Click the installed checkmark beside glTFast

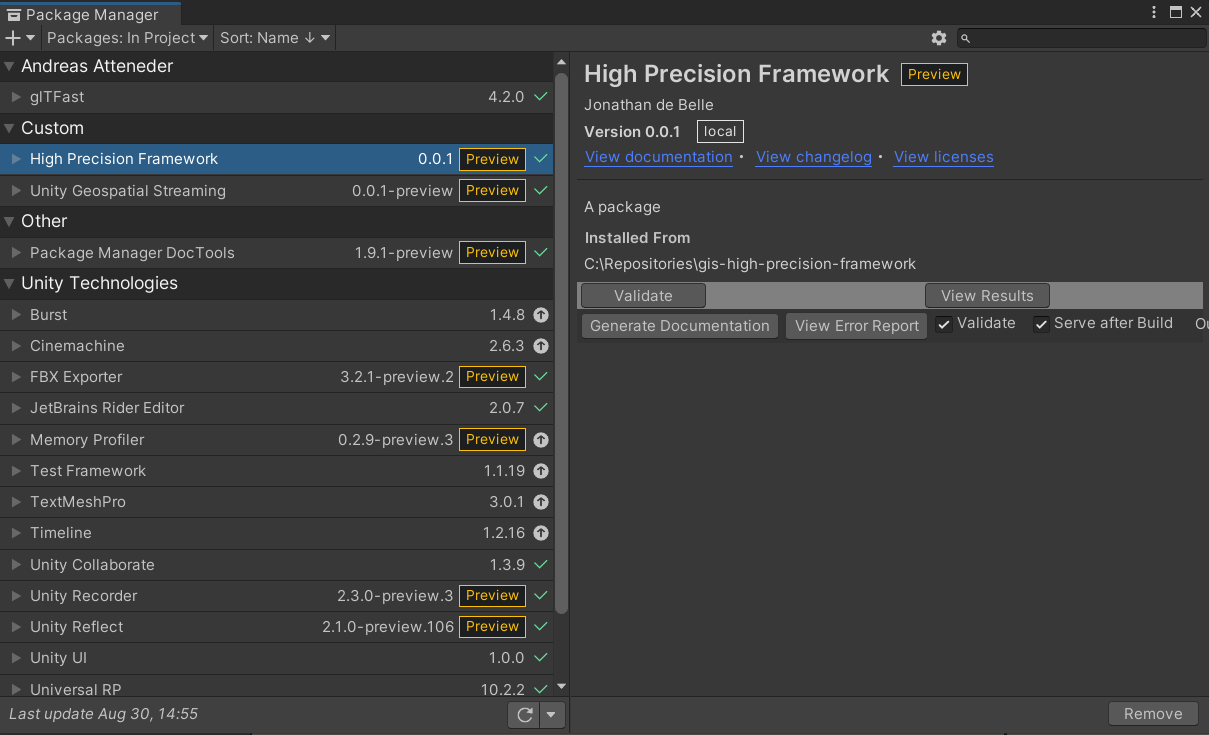click(541, 97)
